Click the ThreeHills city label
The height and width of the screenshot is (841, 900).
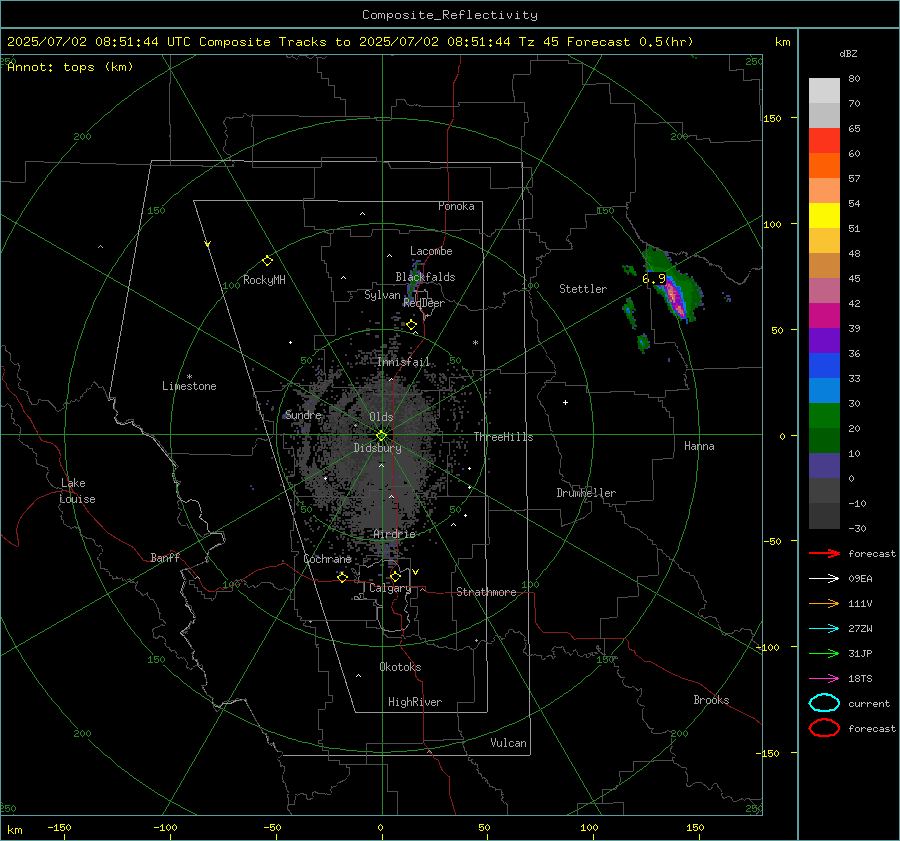point(503,437)
